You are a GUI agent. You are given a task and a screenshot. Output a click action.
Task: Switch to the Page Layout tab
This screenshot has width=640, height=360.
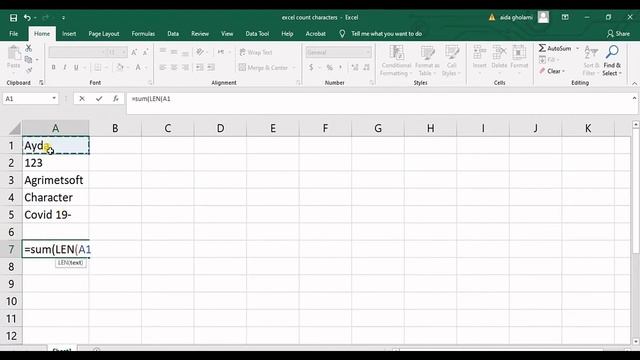[x=104, y=33]
